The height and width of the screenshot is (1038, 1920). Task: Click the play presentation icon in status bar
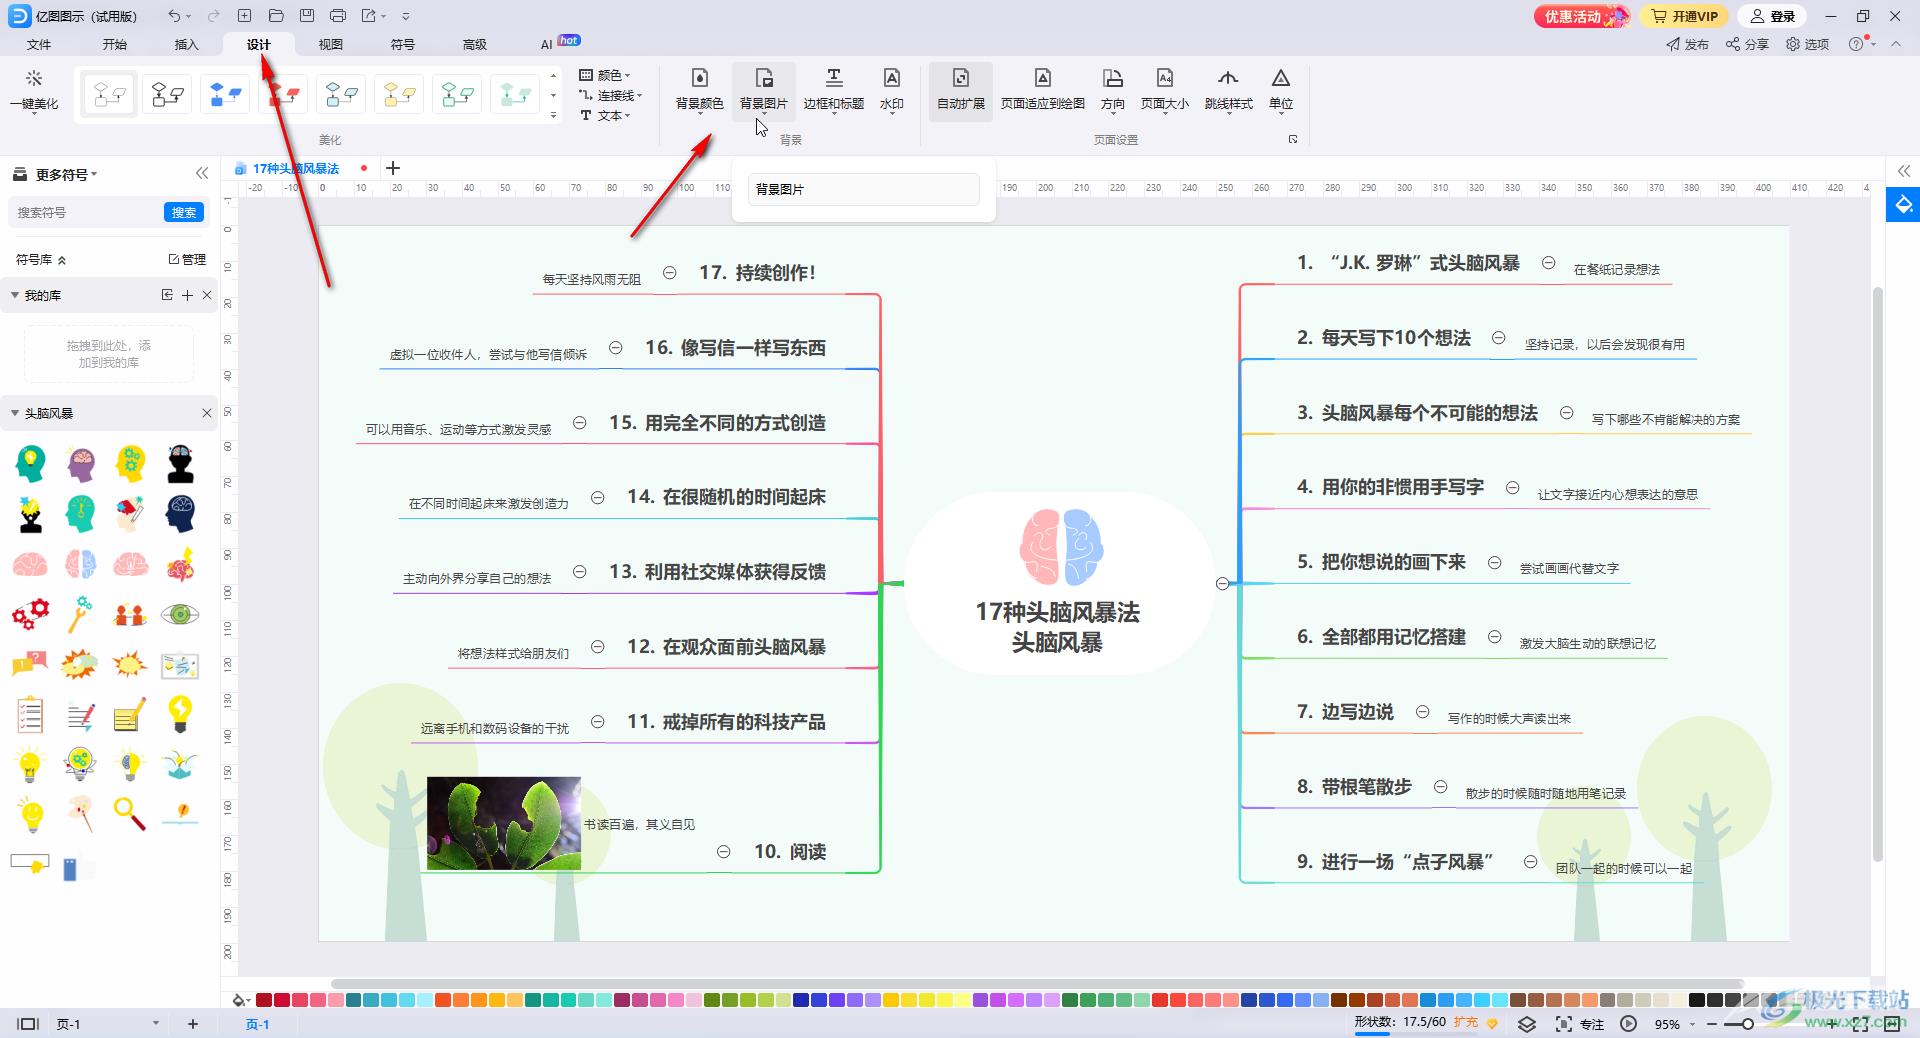tap(1628, 1024)
